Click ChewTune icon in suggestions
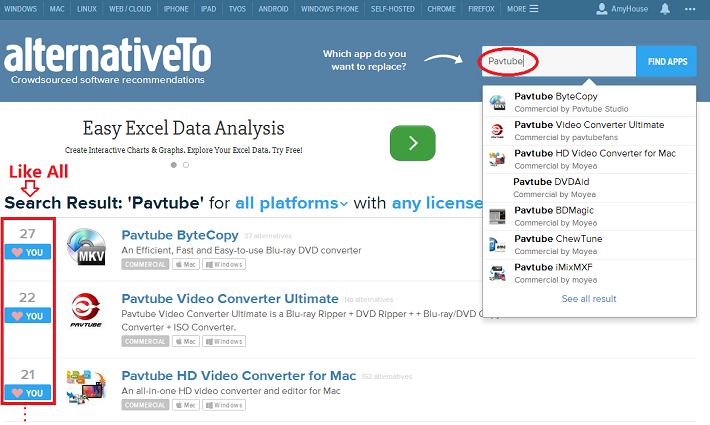710x425 pixels. pos(497,245)
